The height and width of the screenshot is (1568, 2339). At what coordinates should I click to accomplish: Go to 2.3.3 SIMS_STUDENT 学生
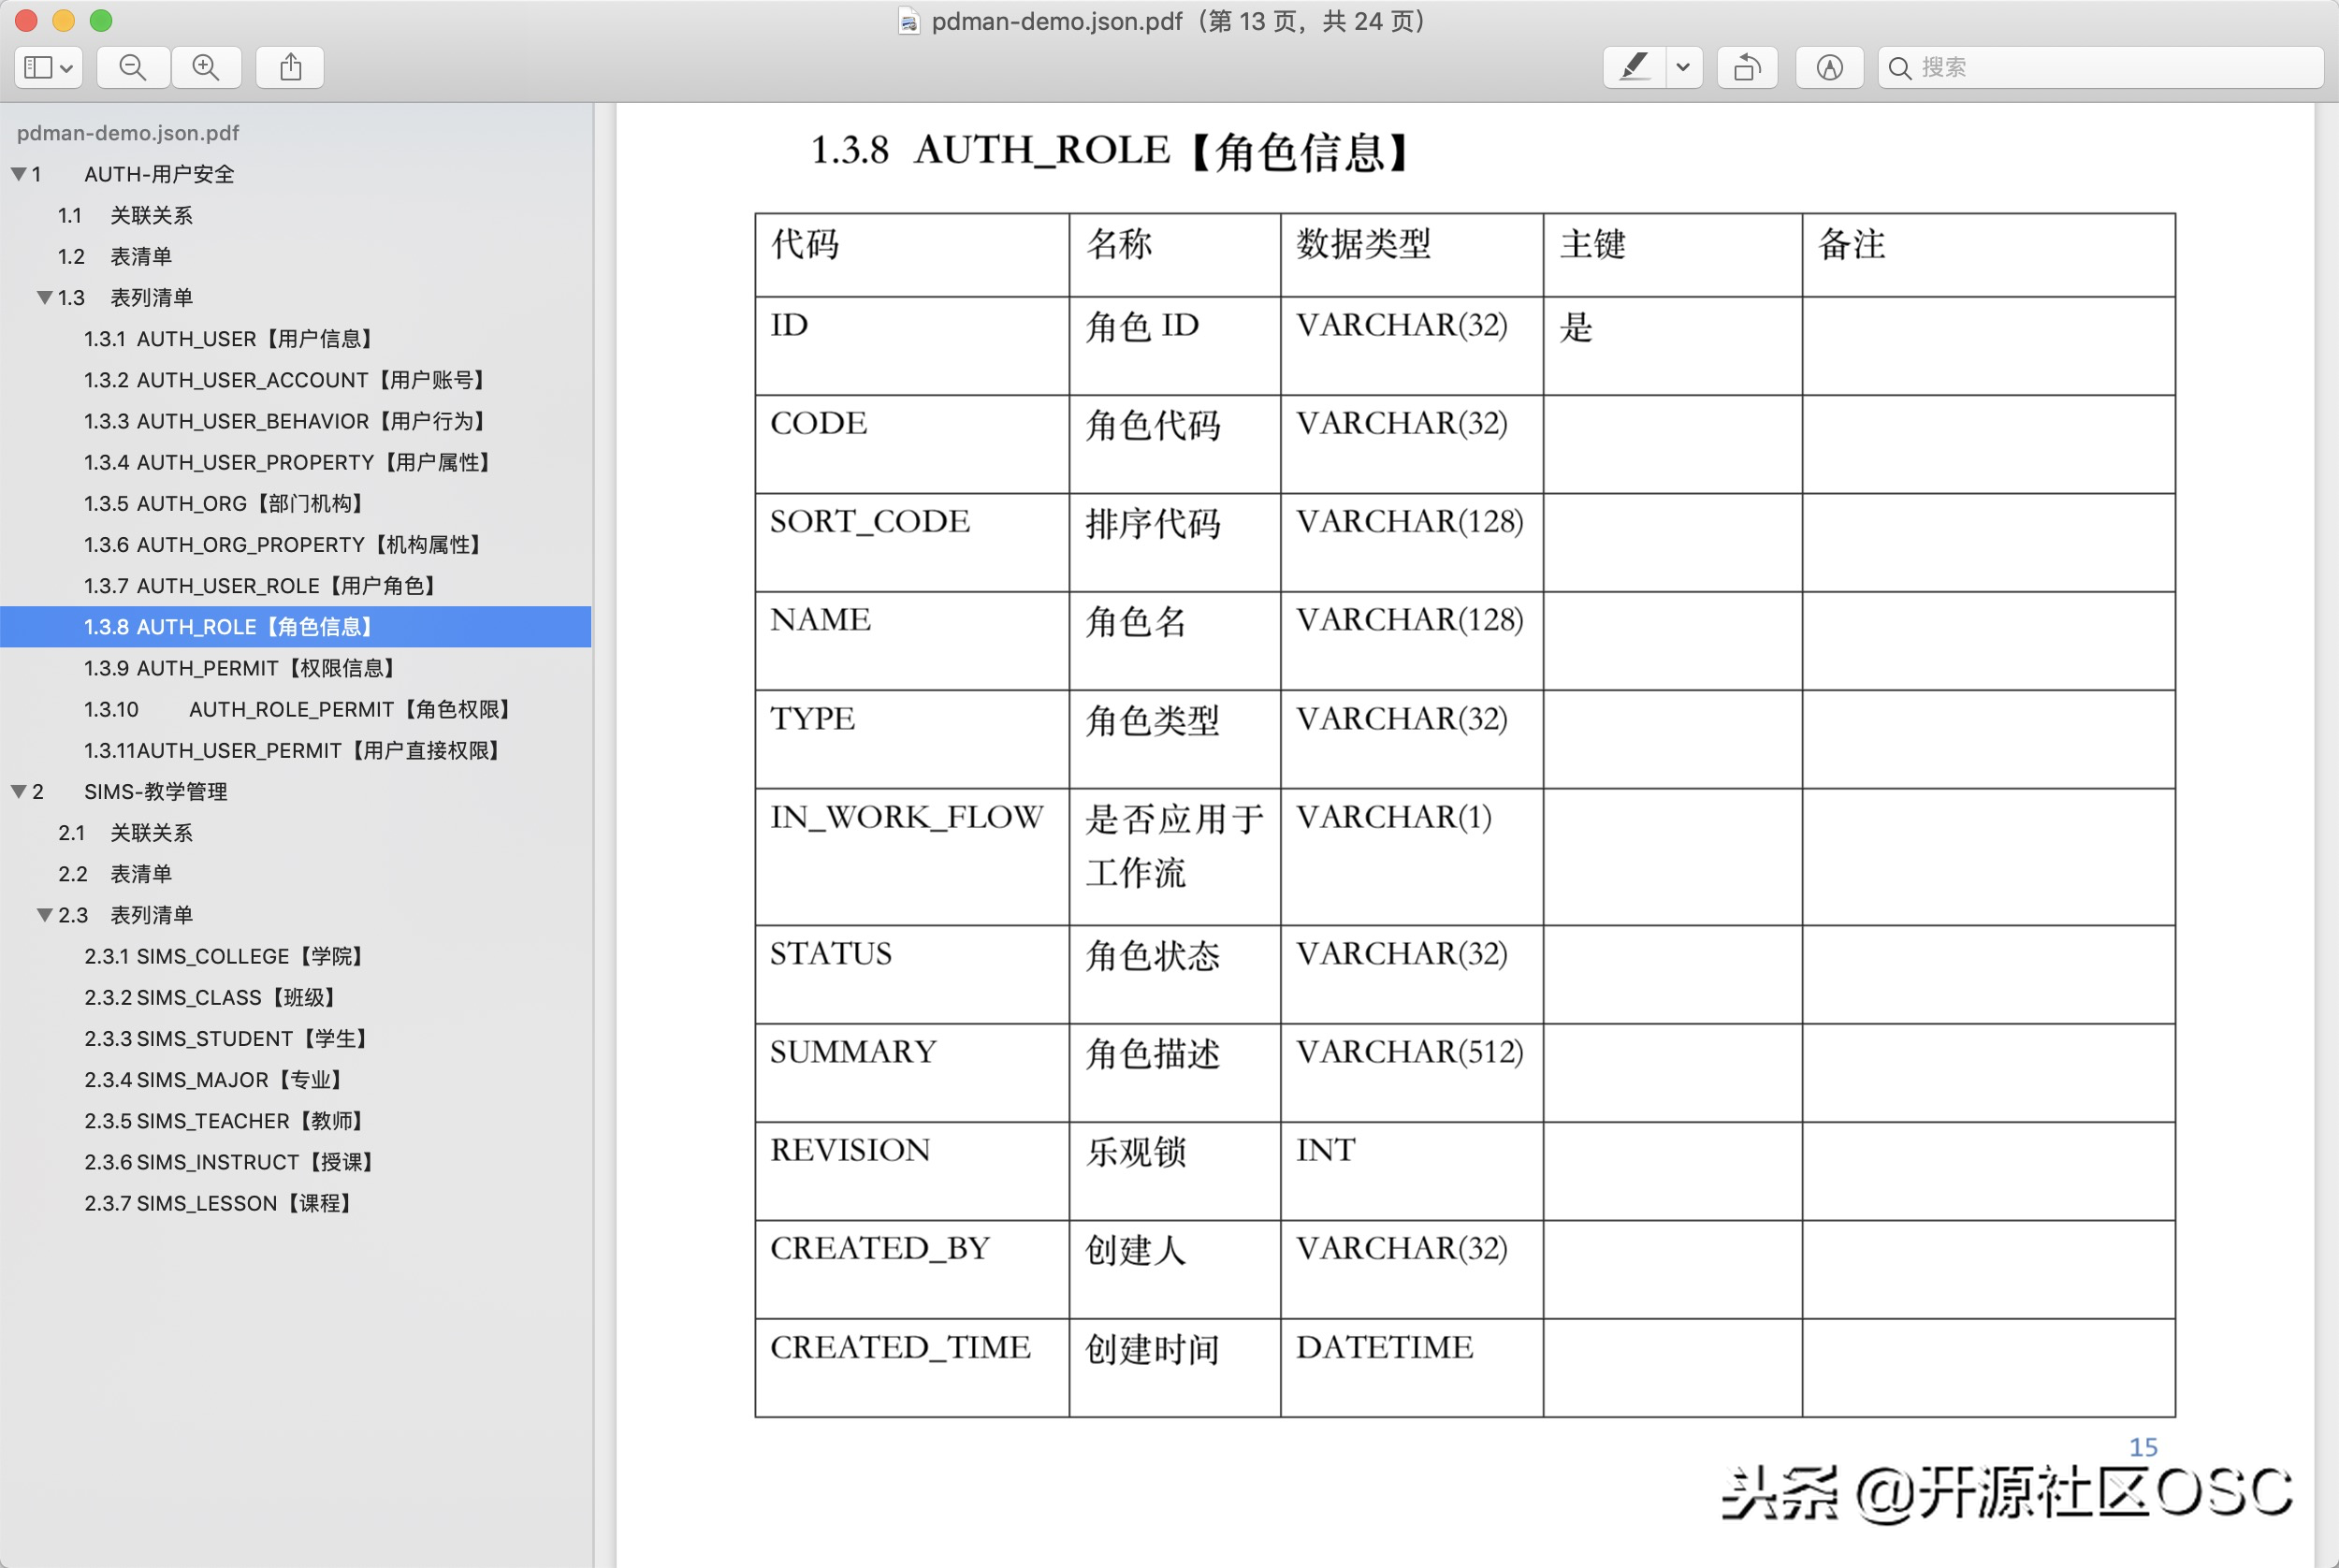(x=228, y=1038)
